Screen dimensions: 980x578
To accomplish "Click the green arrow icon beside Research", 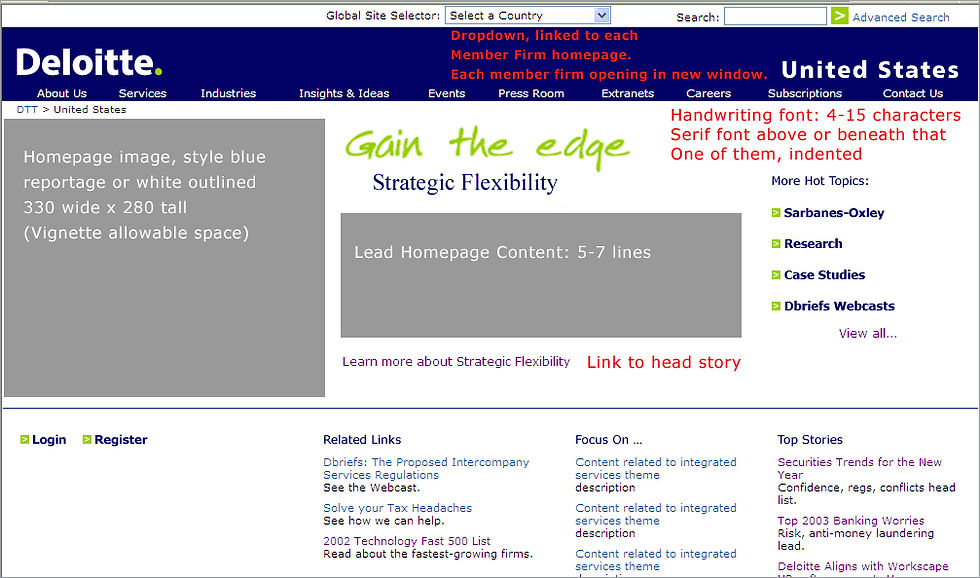I will 776,244.
